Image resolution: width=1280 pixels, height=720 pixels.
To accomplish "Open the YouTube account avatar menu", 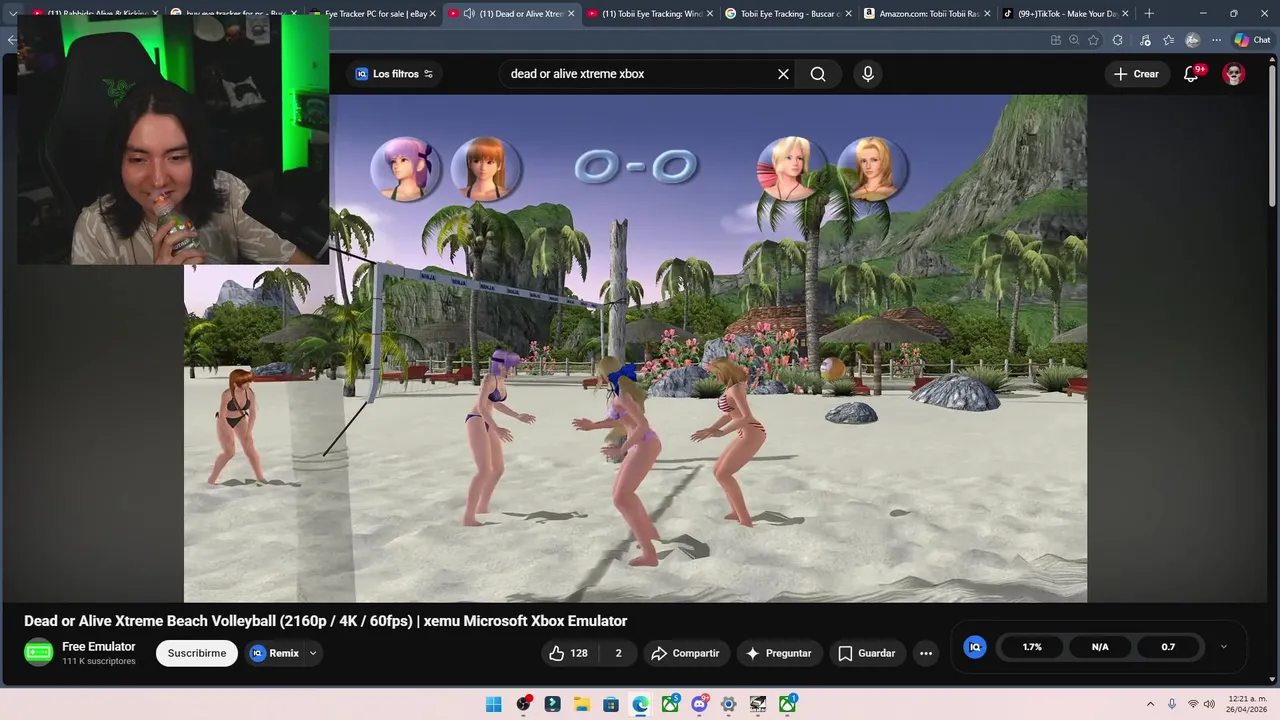I will [x=1234, y=74].
